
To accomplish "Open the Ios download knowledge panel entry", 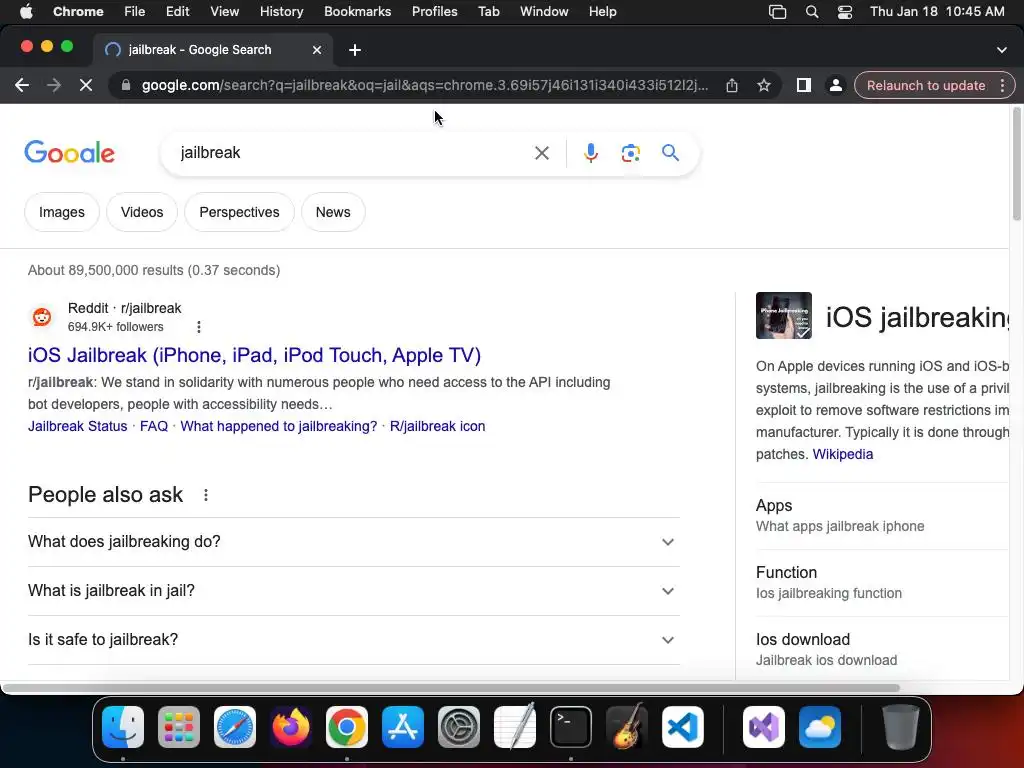I will (x=882, y=649).
